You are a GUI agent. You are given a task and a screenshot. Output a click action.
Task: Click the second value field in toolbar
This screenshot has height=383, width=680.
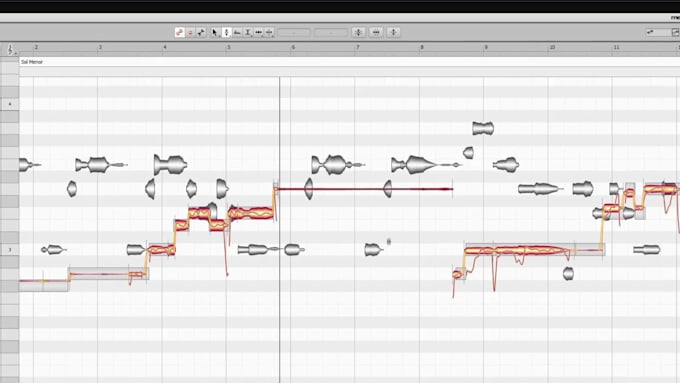coord(331,33)
